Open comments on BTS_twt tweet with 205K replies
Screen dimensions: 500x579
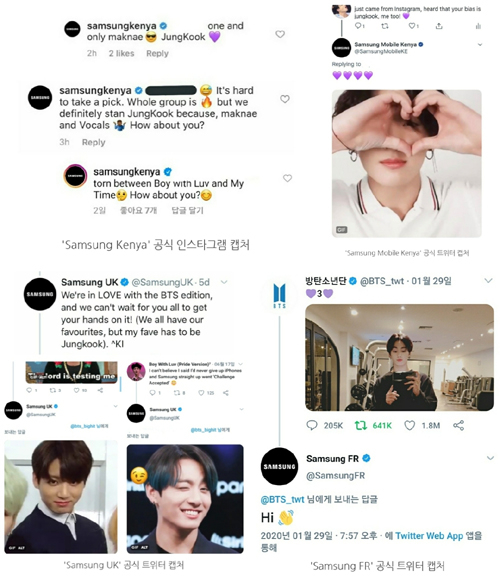click(312, 425)
